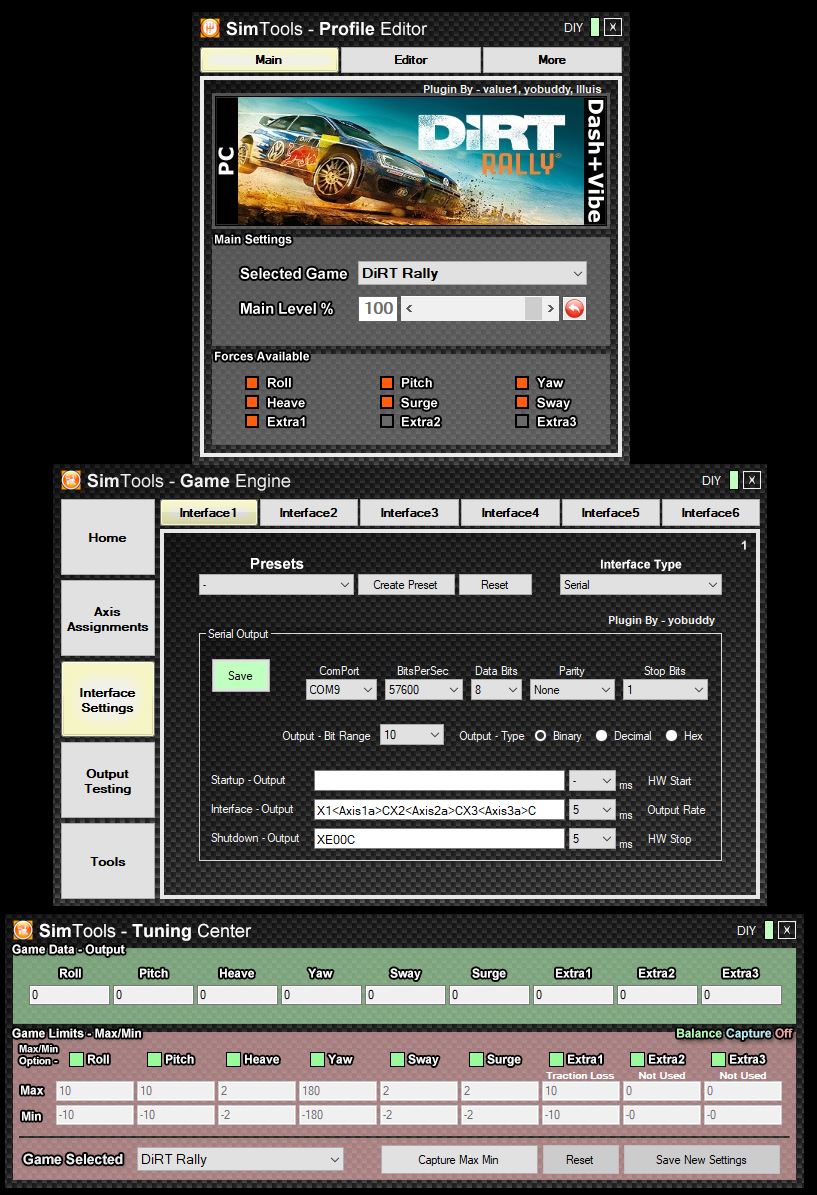Select the Interface4 tab
817x1195 pixels.
510,513
